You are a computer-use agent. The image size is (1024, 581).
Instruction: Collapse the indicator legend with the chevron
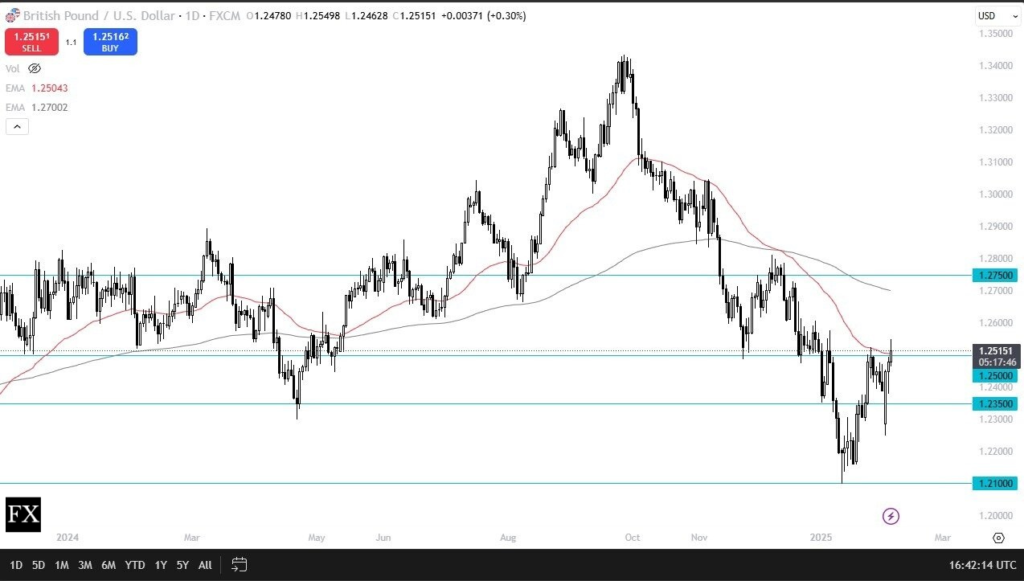(x=15, y=126)
